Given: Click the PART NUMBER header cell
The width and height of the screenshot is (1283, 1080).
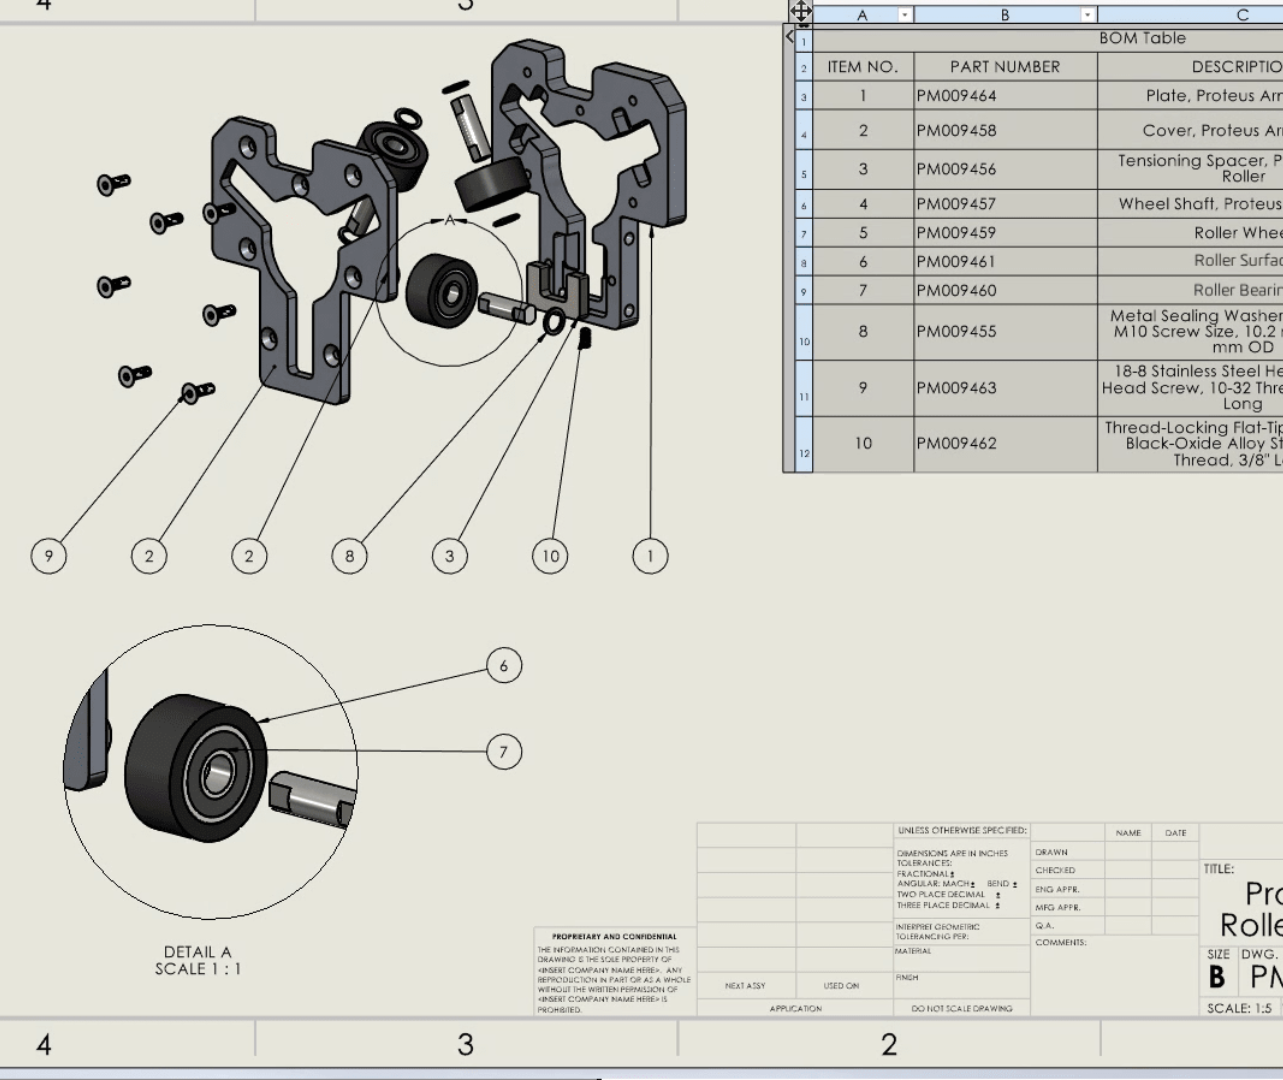Looking at the screenshot, I should click(x=1004, y=67).
